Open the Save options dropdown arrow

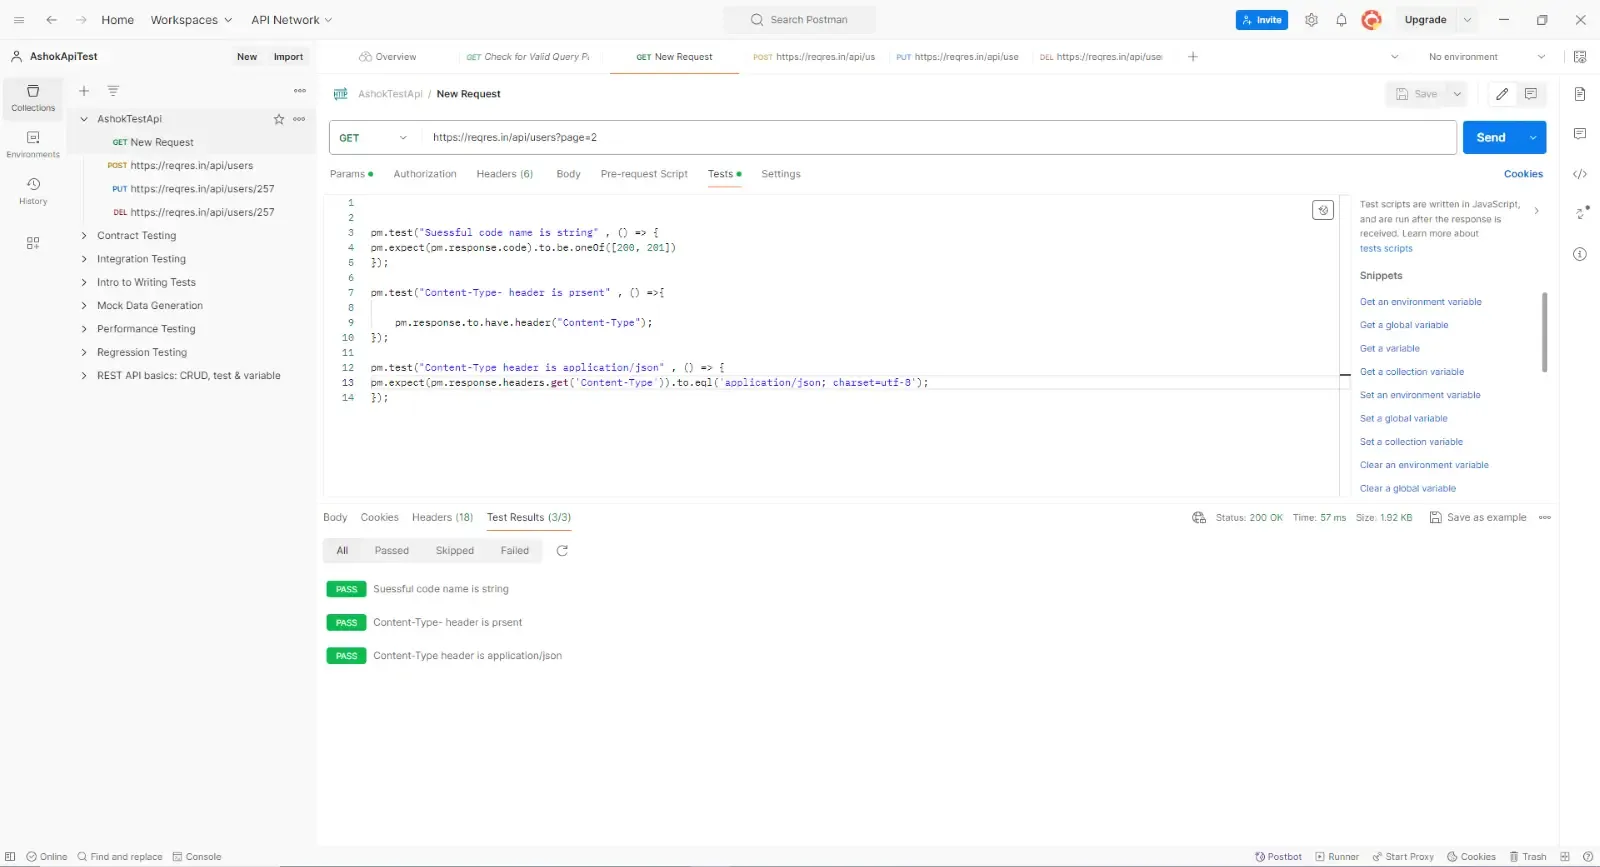click(x=1457, y=94)
